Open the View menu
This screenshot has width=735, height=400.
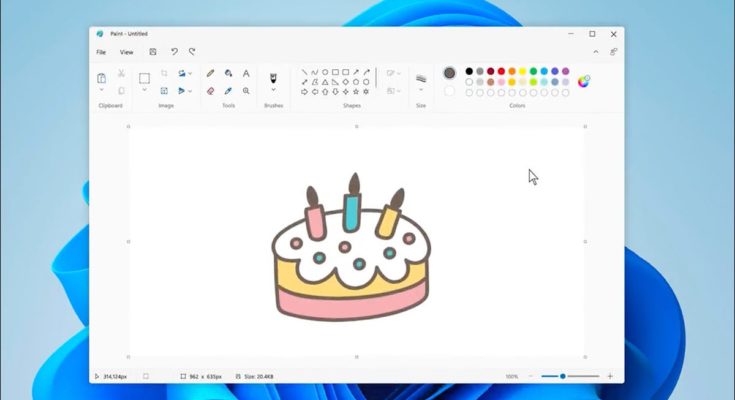[x=126, y=52]
